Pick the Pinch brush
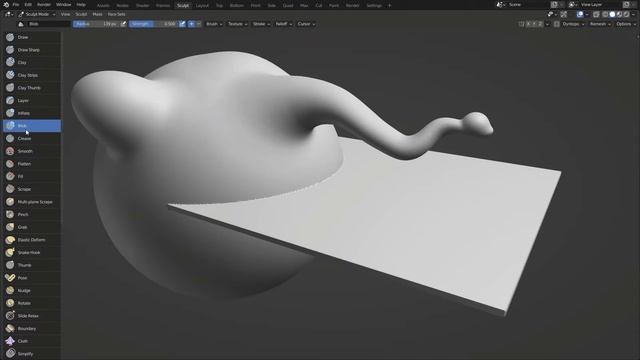Image resolution: width=640 pixels, height=360 pixels. click(x=32, y=214)
